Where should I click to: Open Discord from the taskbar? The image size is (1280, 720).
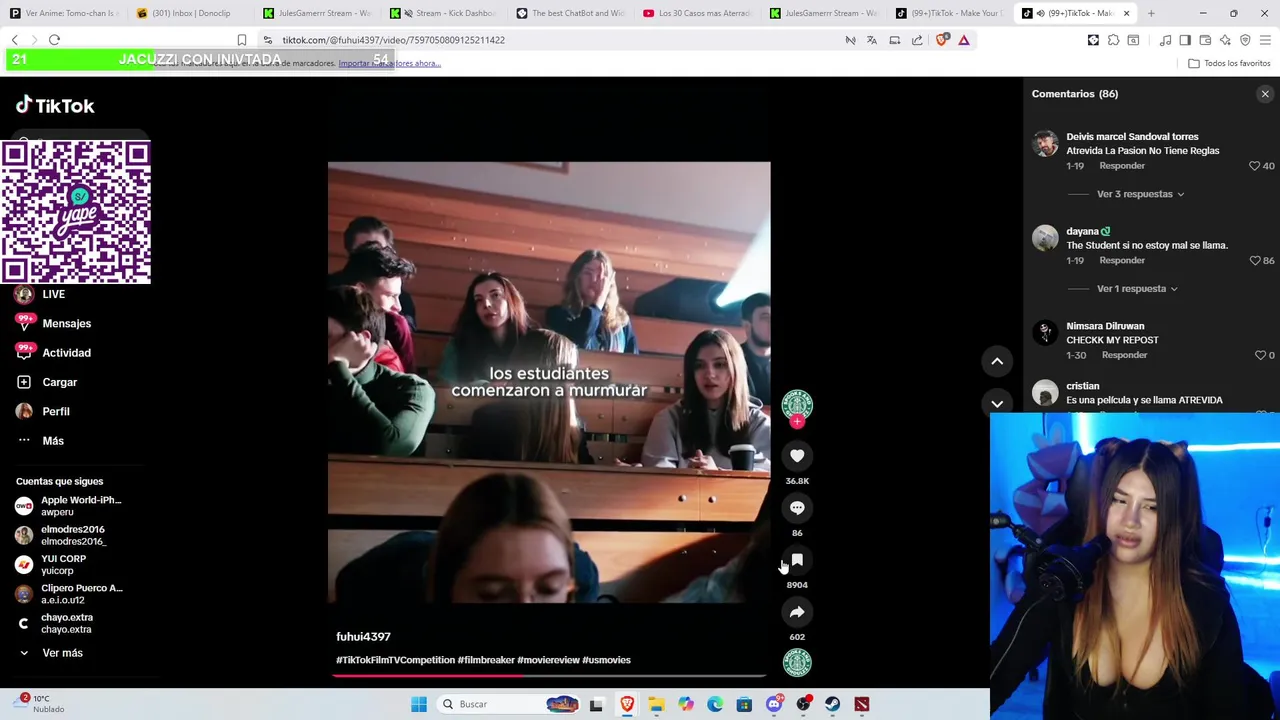click(x=774, y=704)
